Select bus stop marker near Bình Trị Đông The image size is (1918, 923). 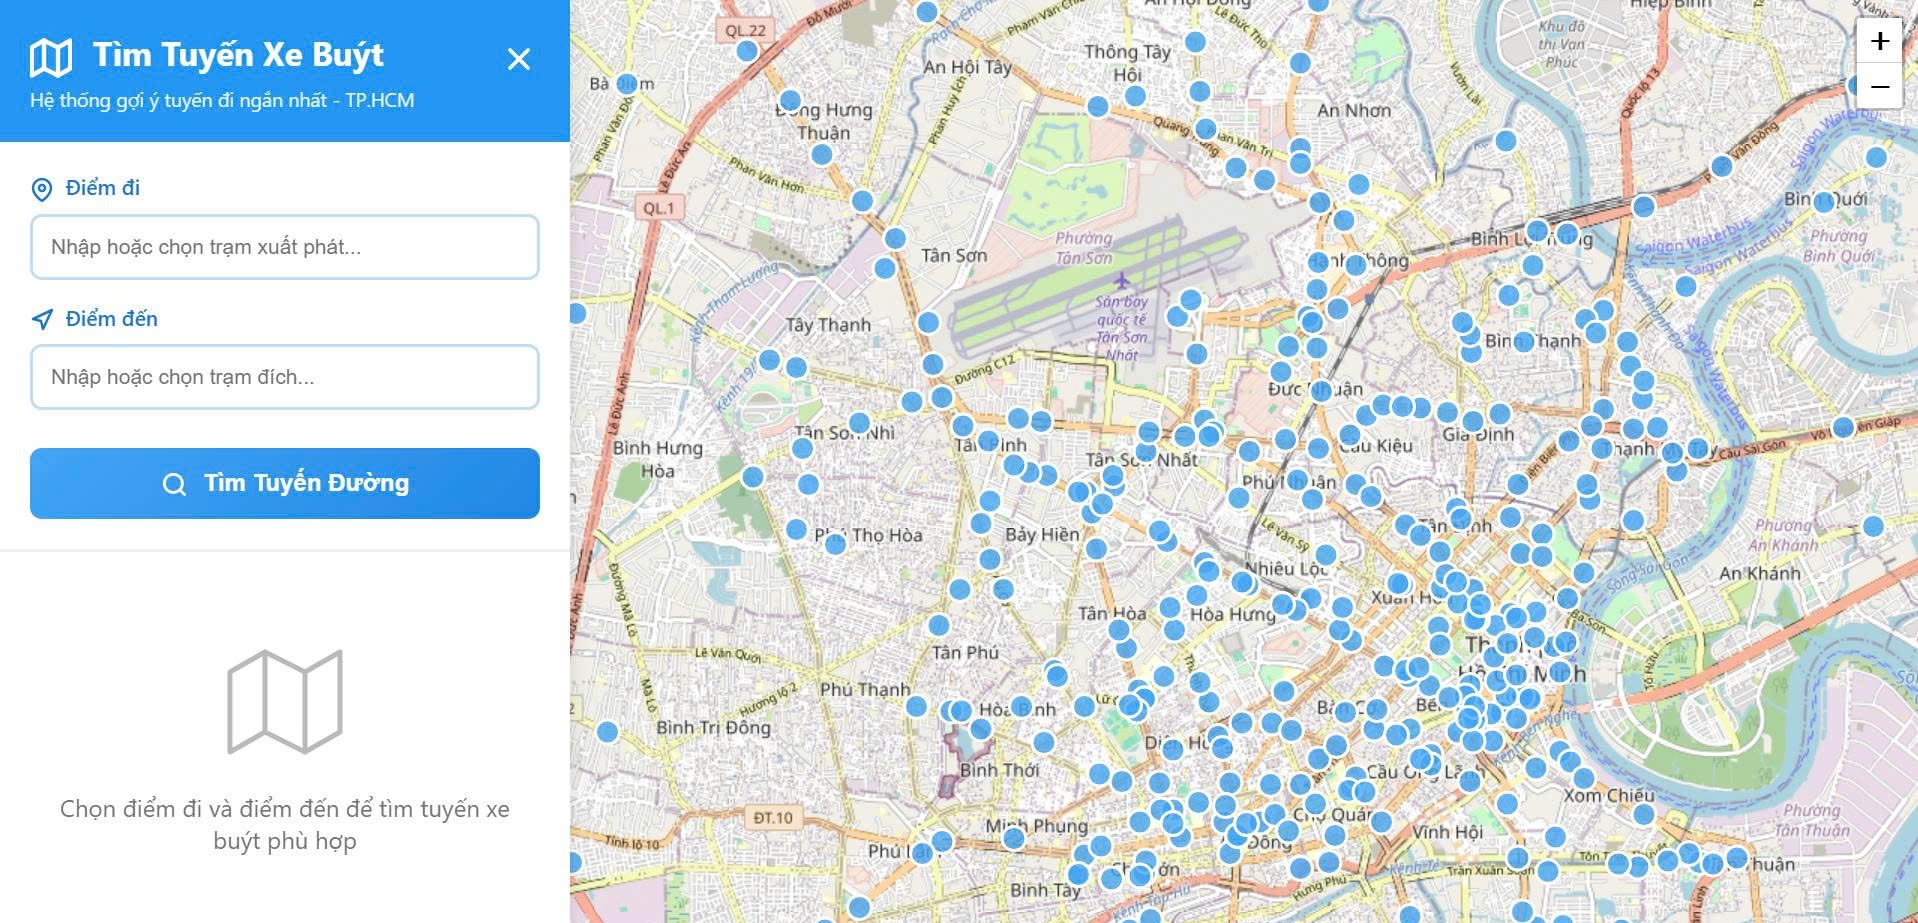click(x=607, y=732)
